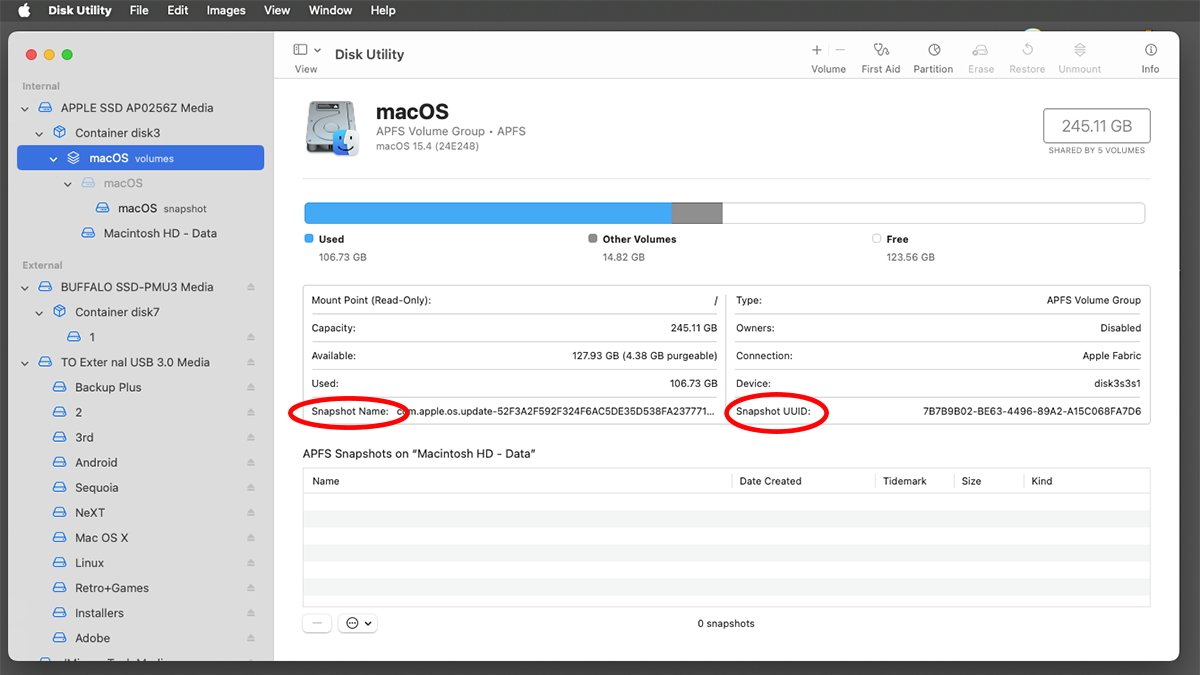Click the Add Volume plus icon
Viewport: 1200px width, 675px height.
pos(817,50)
